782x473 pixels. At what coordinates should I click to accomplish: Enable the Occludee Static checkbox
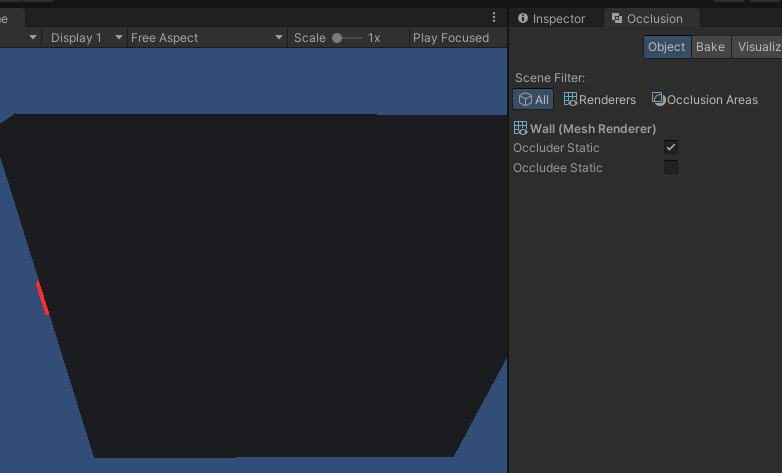pos(671,167)
